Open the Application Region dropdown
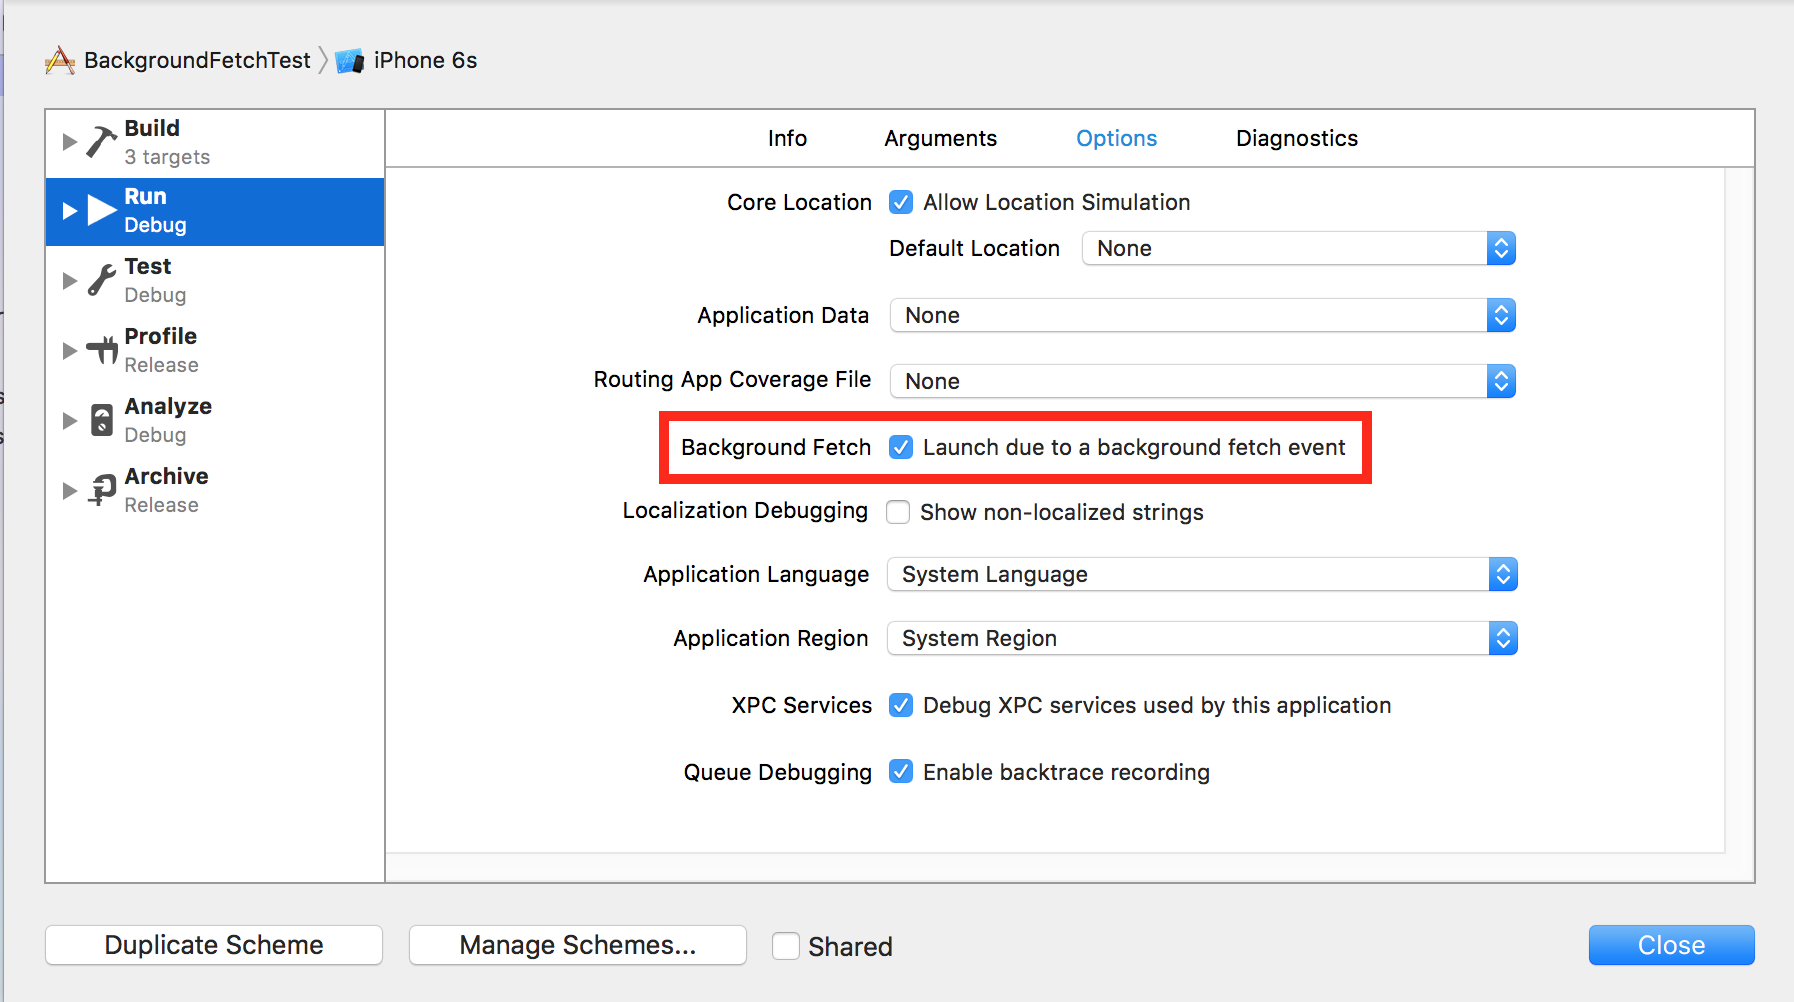 point(1202,638)
